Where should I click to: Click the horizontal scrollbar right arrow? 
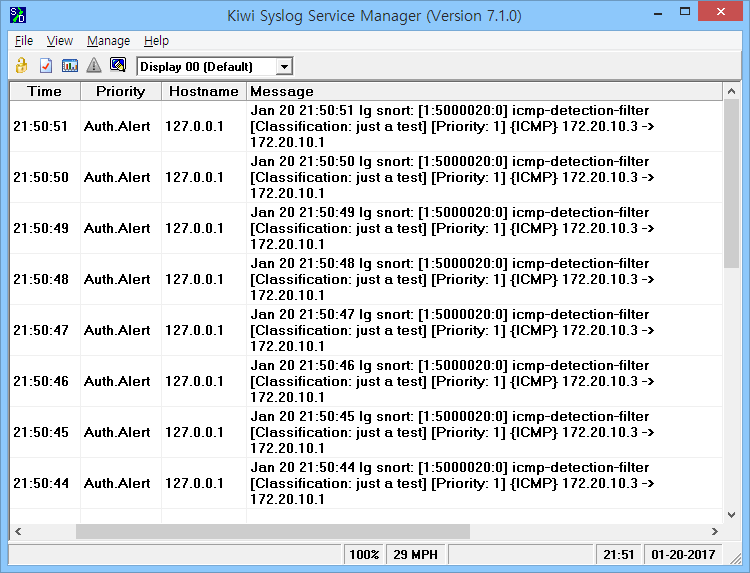tap(715, 531)
